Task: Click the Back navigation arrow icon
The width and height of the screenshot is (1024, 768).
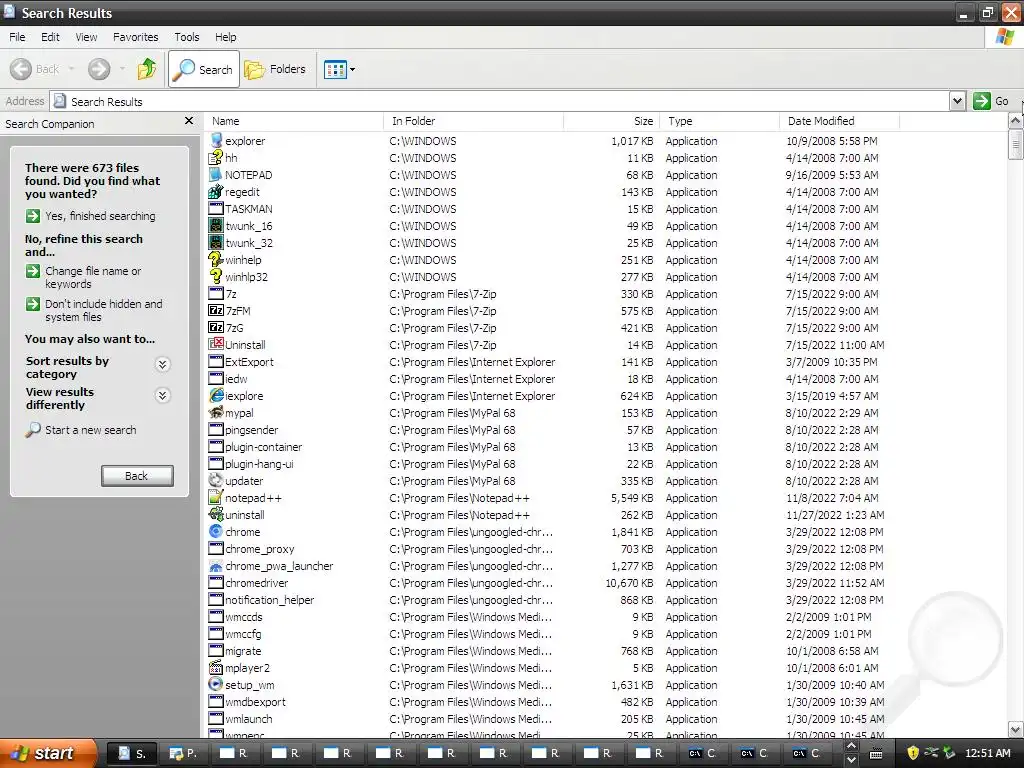Action: click(21, 69)
